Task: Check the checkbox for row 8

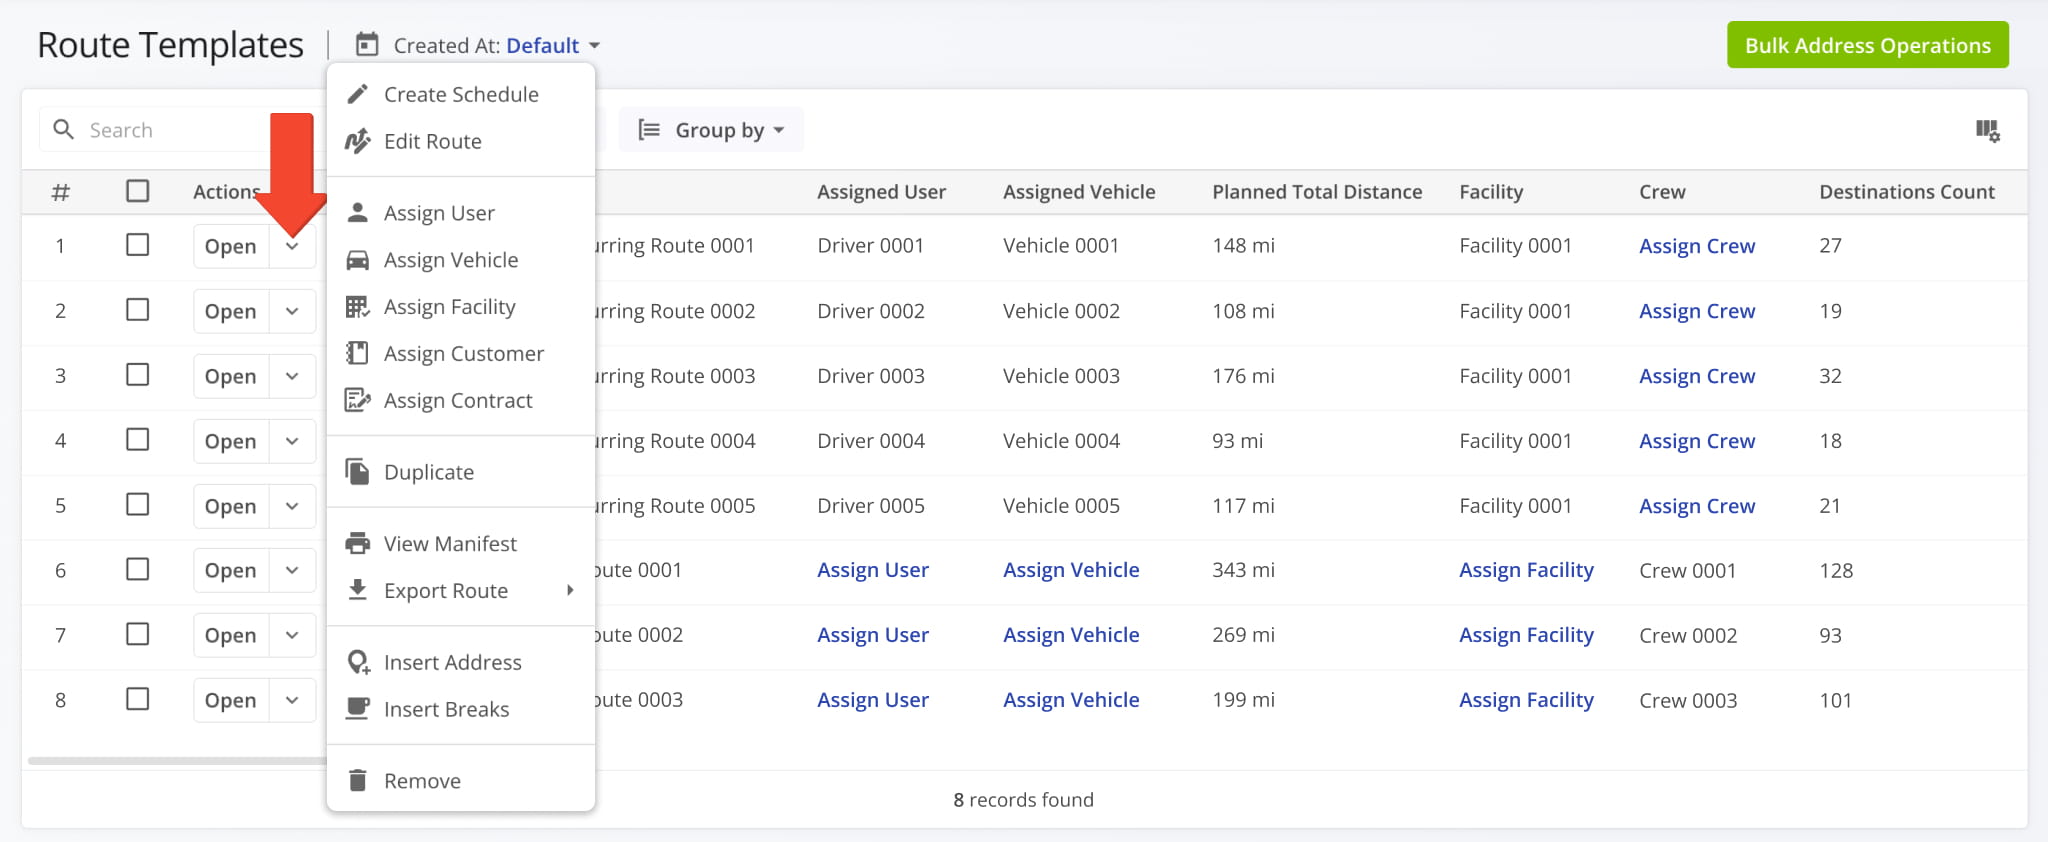Action: [138, 699]
